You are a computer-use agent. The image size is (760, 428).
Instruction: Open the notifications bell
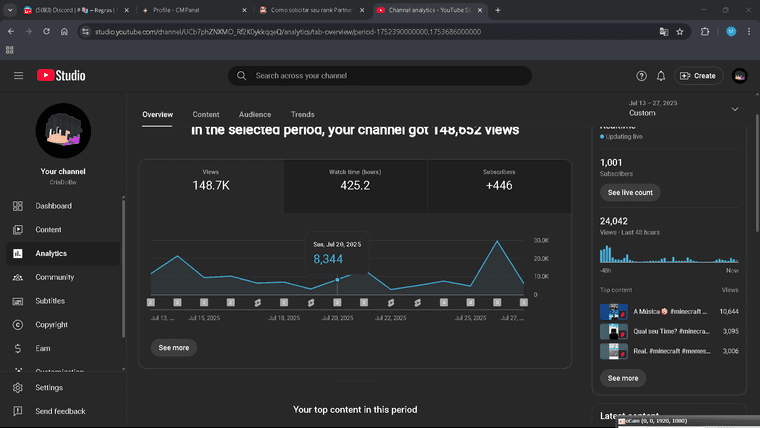point(661,76)
